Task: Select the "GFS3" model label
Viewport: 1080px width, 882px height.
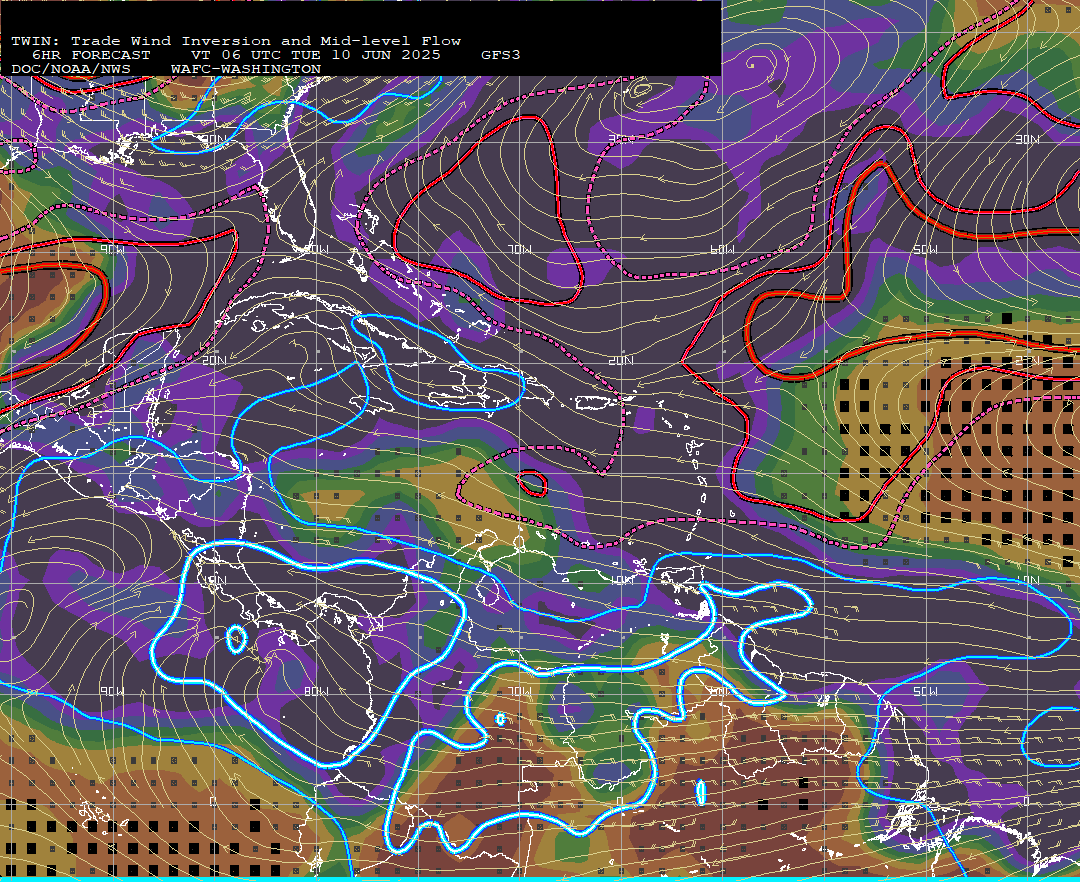Action: [501, 55]
